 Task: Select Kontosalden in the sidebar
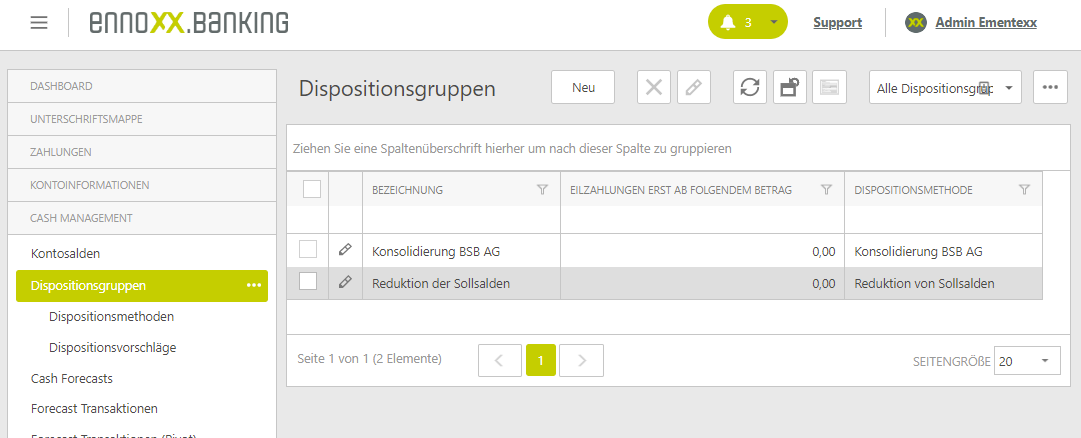point(65,254)
